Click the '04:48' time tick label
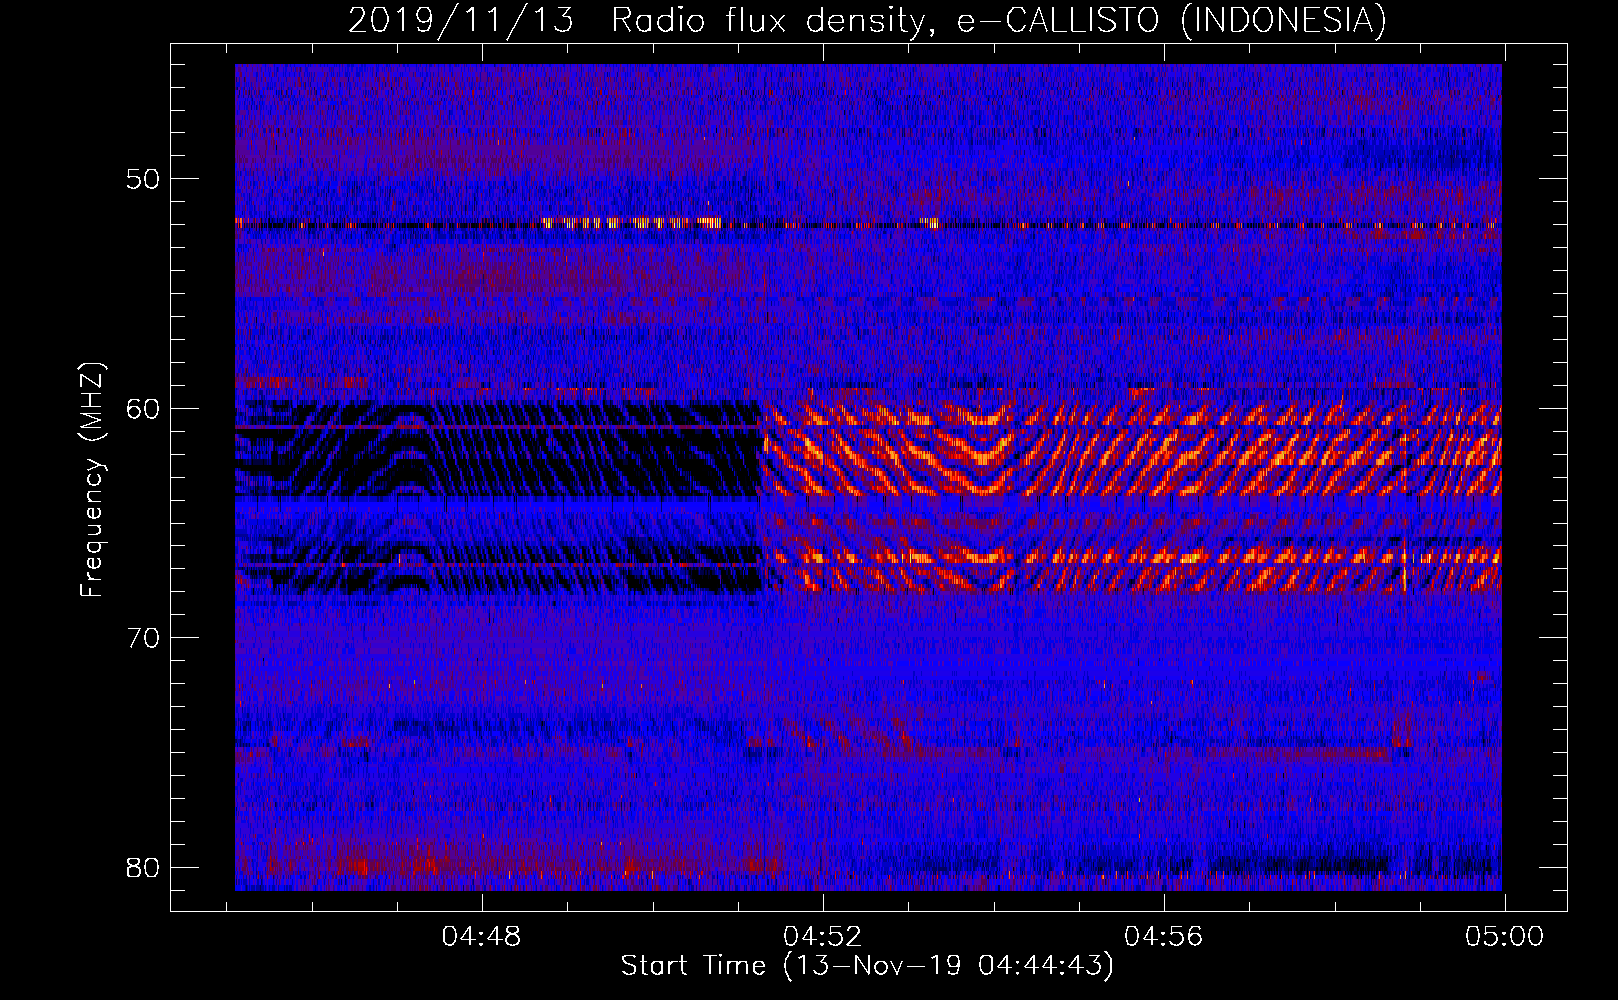Screen dimensions: 1618x1000 pos(482,937)
